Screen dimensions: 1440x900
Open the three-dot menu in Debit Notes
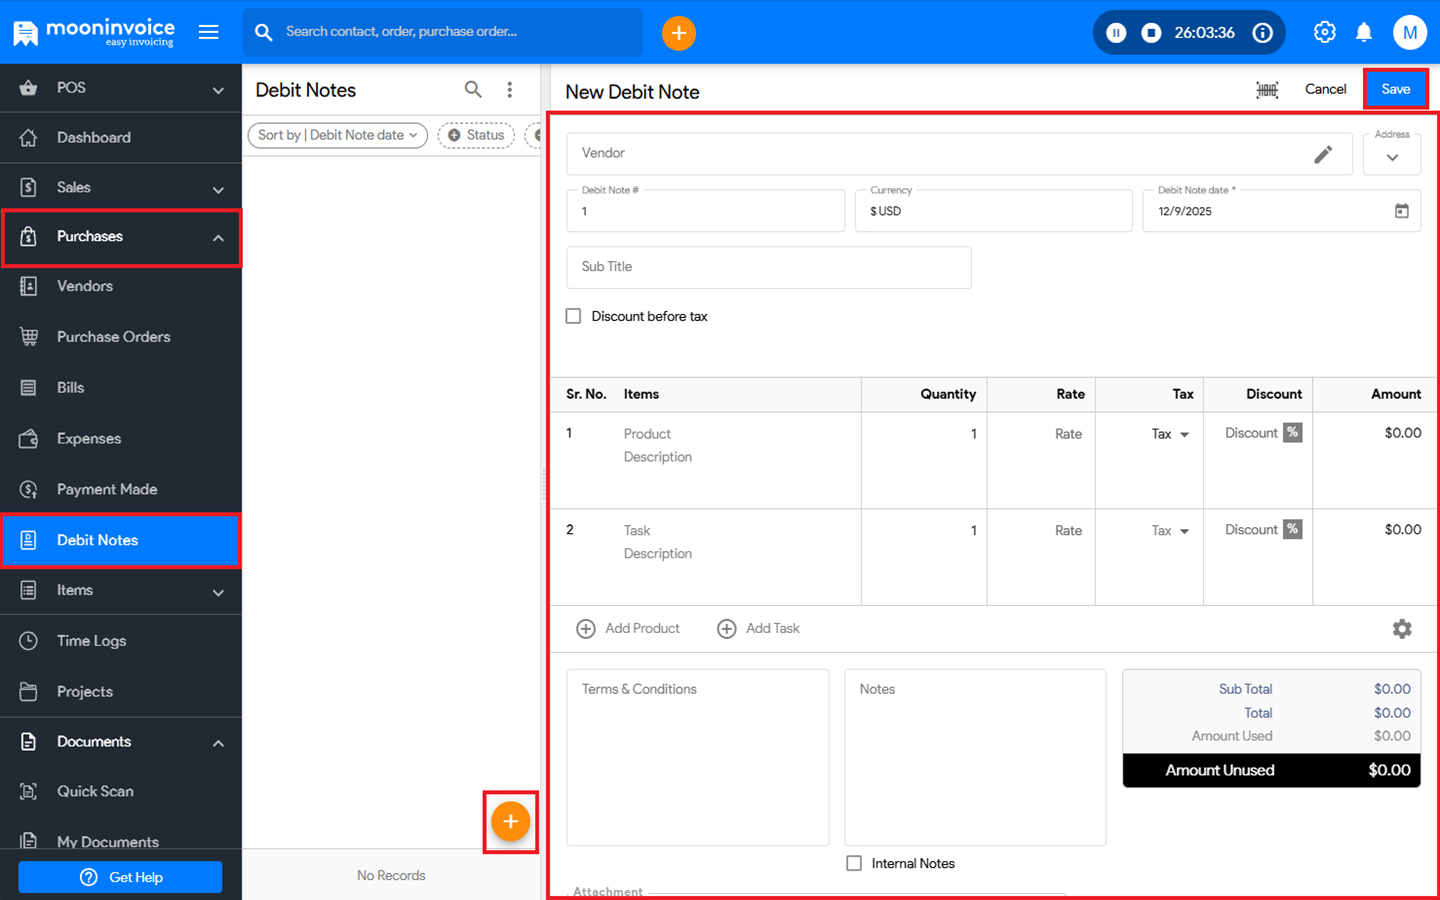coord(510,90)
